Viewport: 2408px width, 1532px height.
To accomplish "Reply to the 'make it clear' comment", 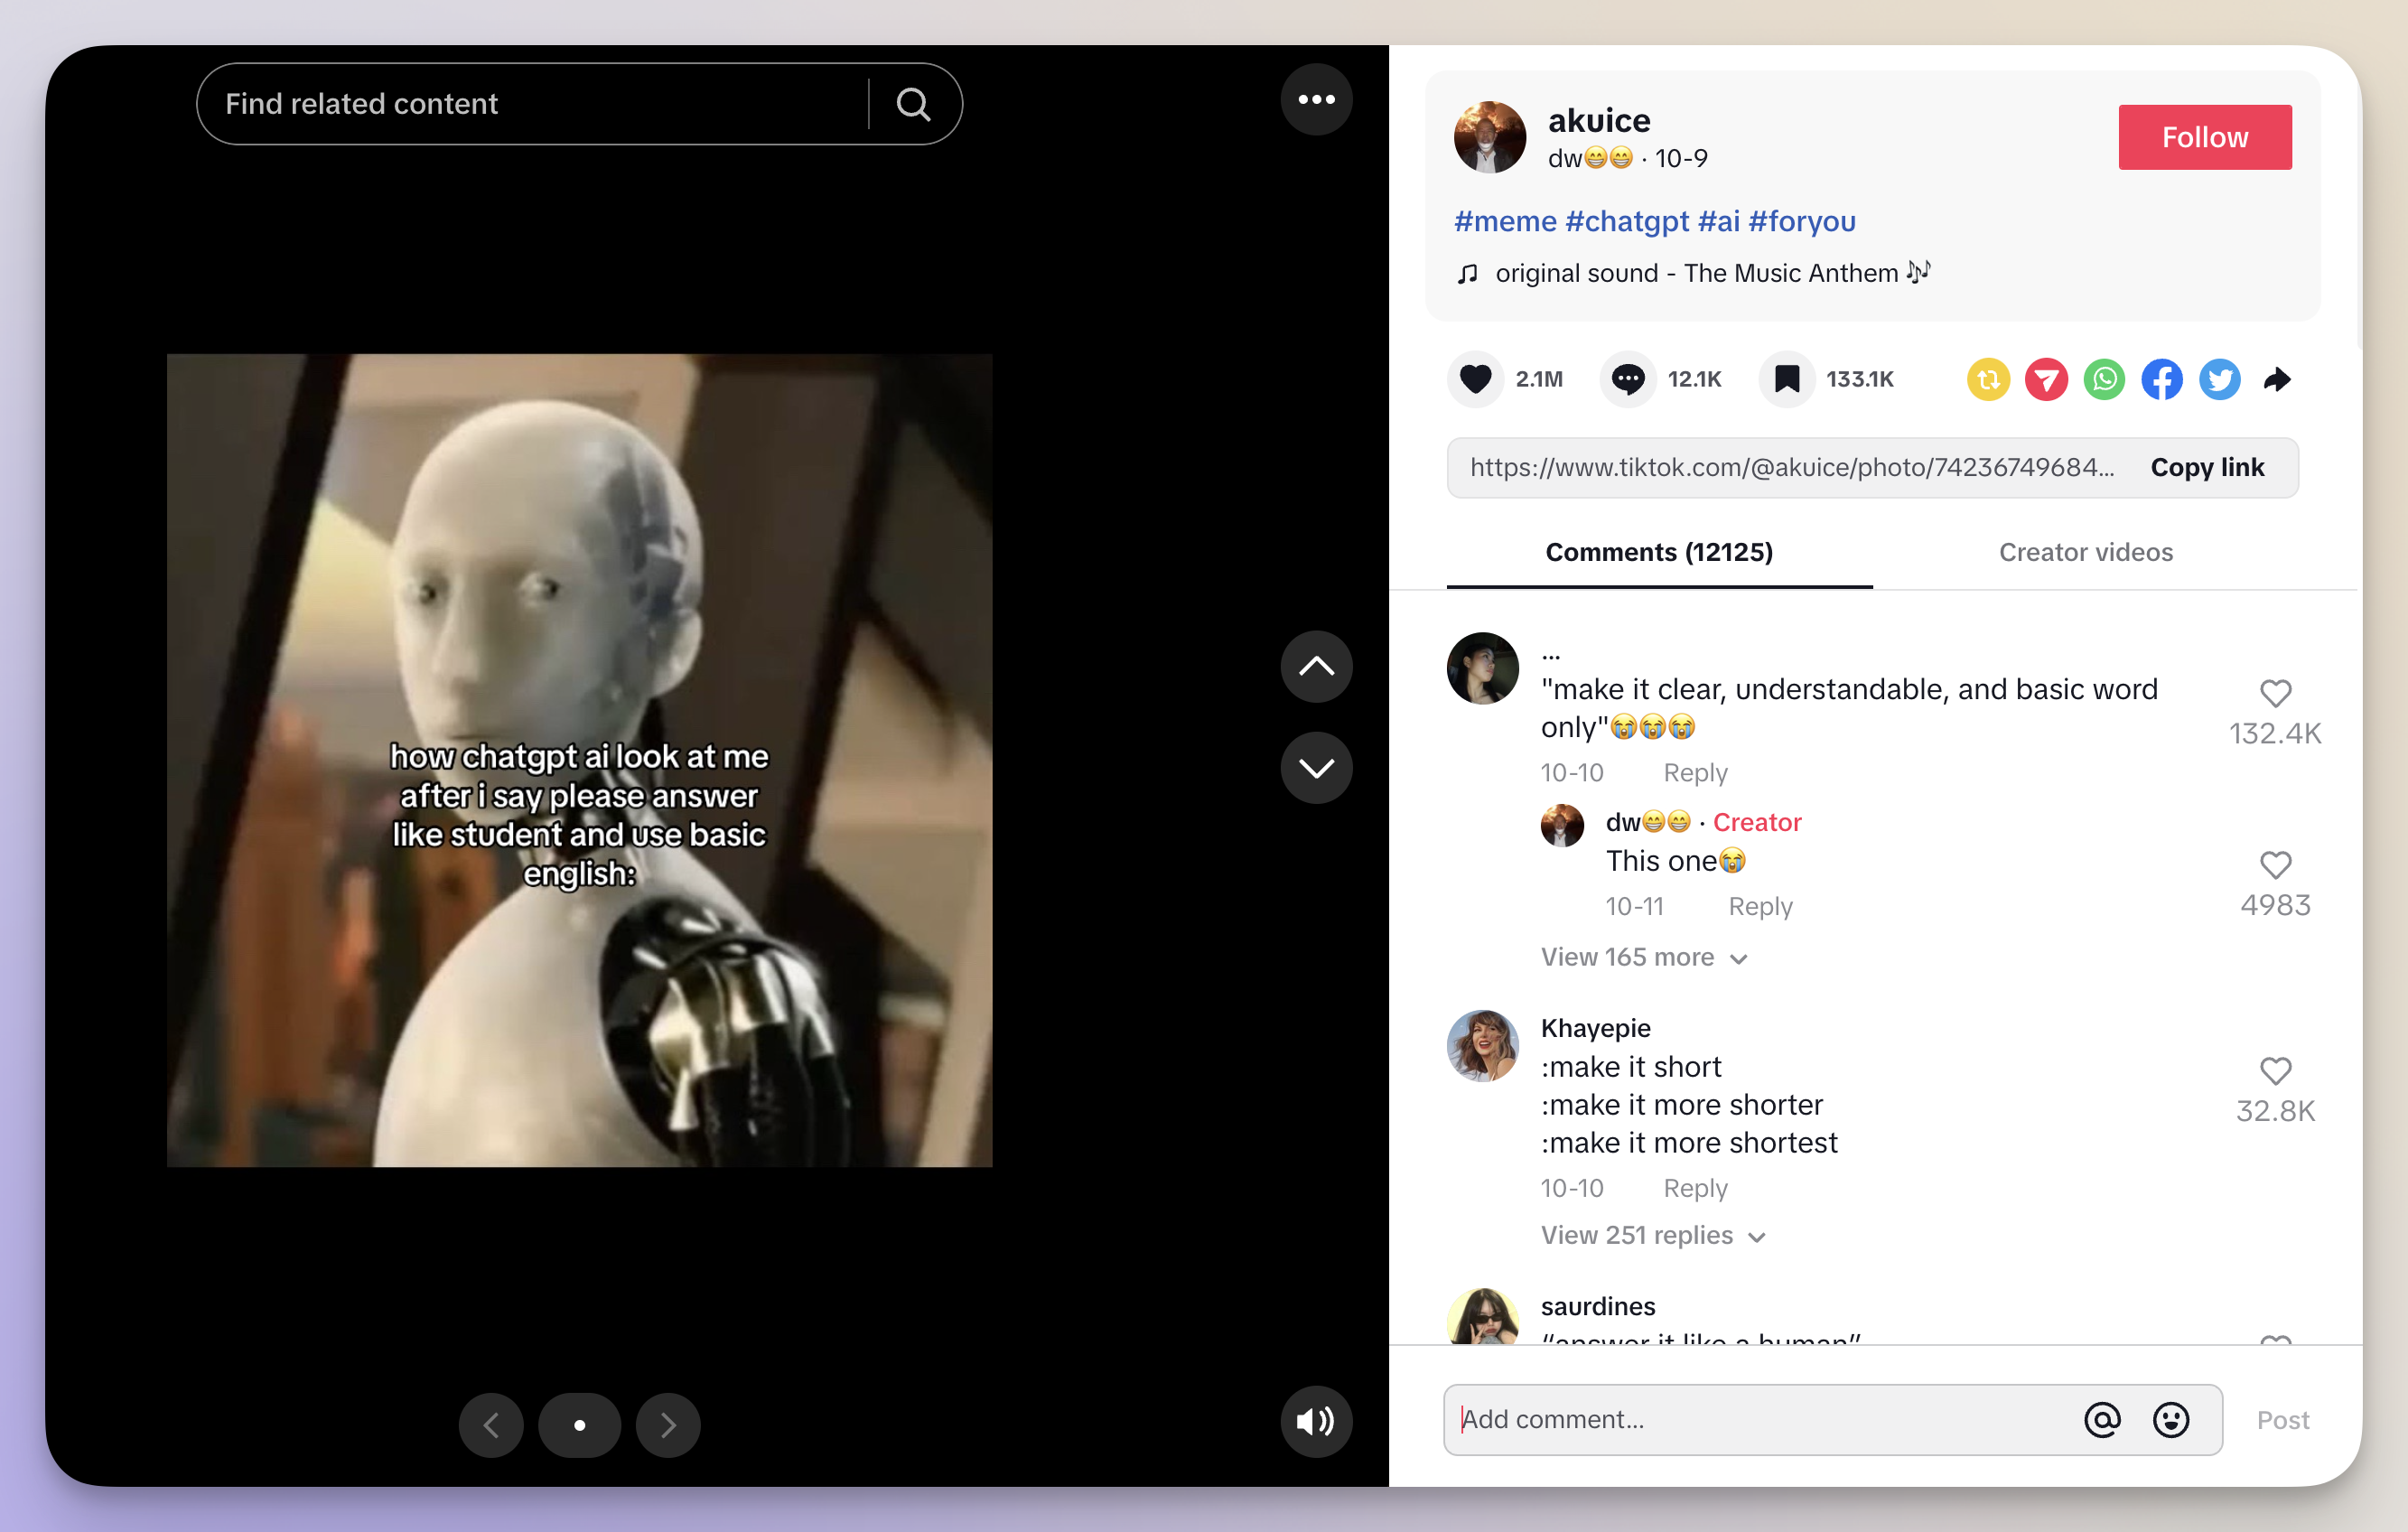I will point(1694,772).
